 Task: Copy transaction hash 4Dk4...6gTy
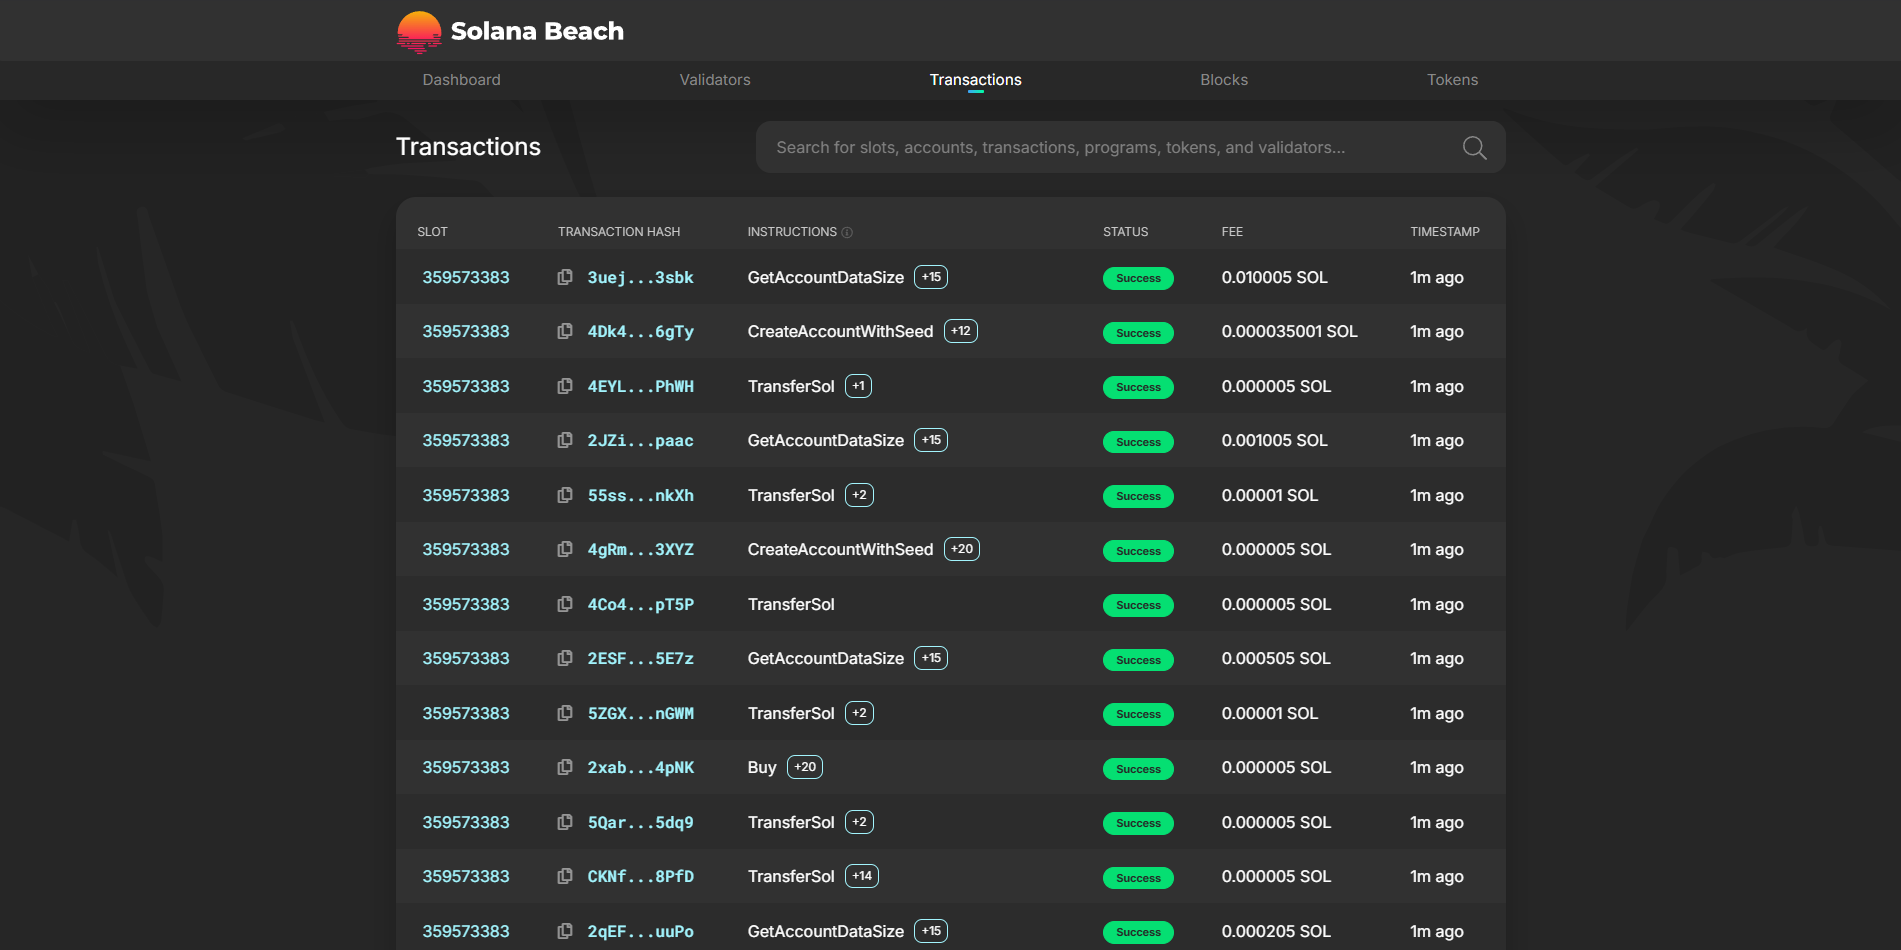click(565, 331)
